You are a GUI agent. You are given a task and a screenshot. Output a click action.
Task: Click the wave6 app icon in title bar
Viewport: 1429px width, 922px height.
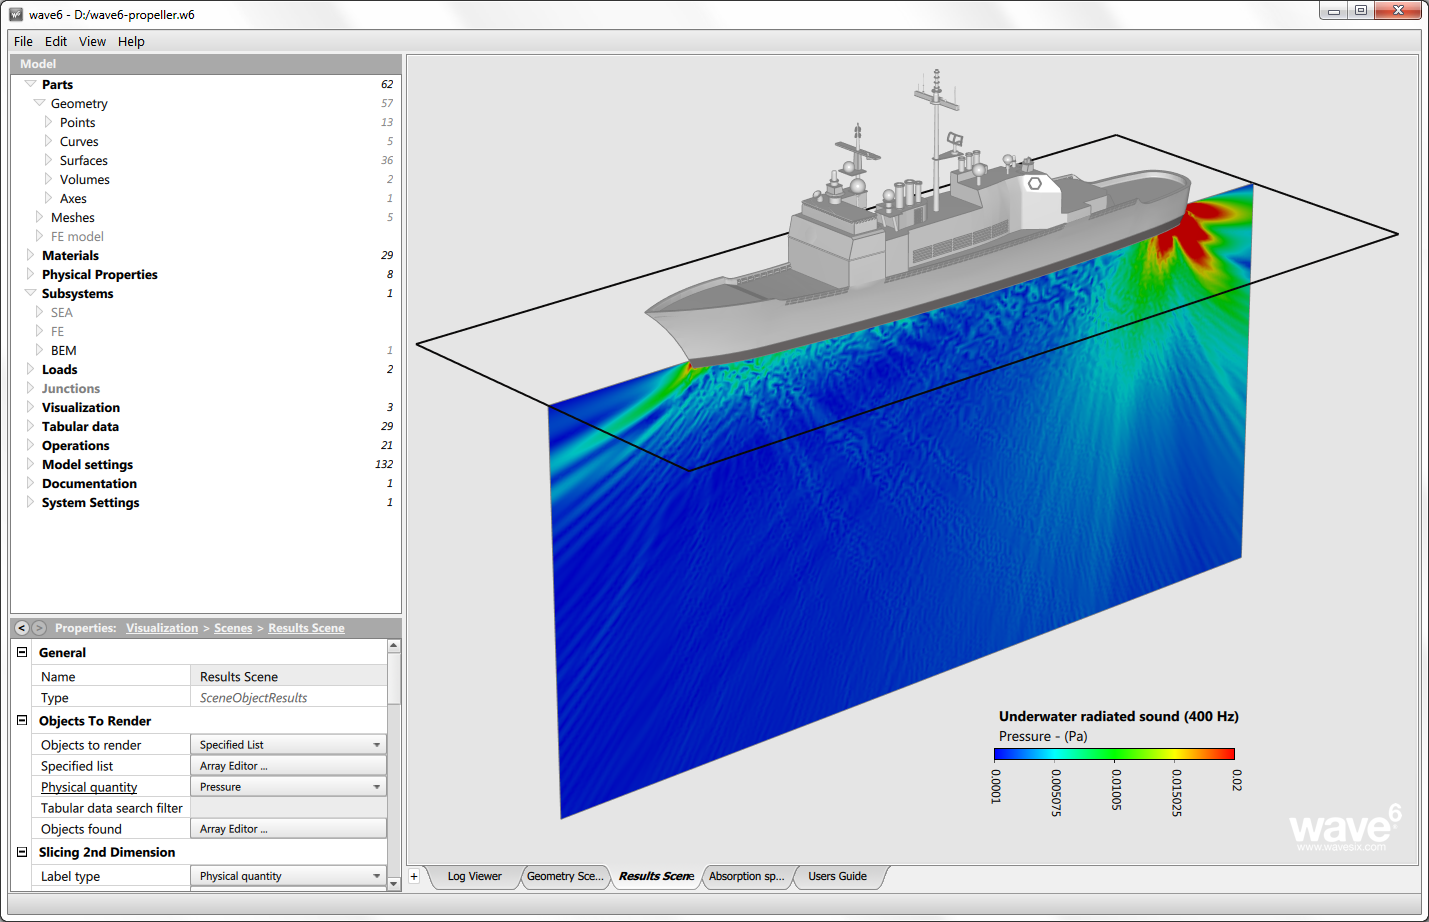point(16,14)
